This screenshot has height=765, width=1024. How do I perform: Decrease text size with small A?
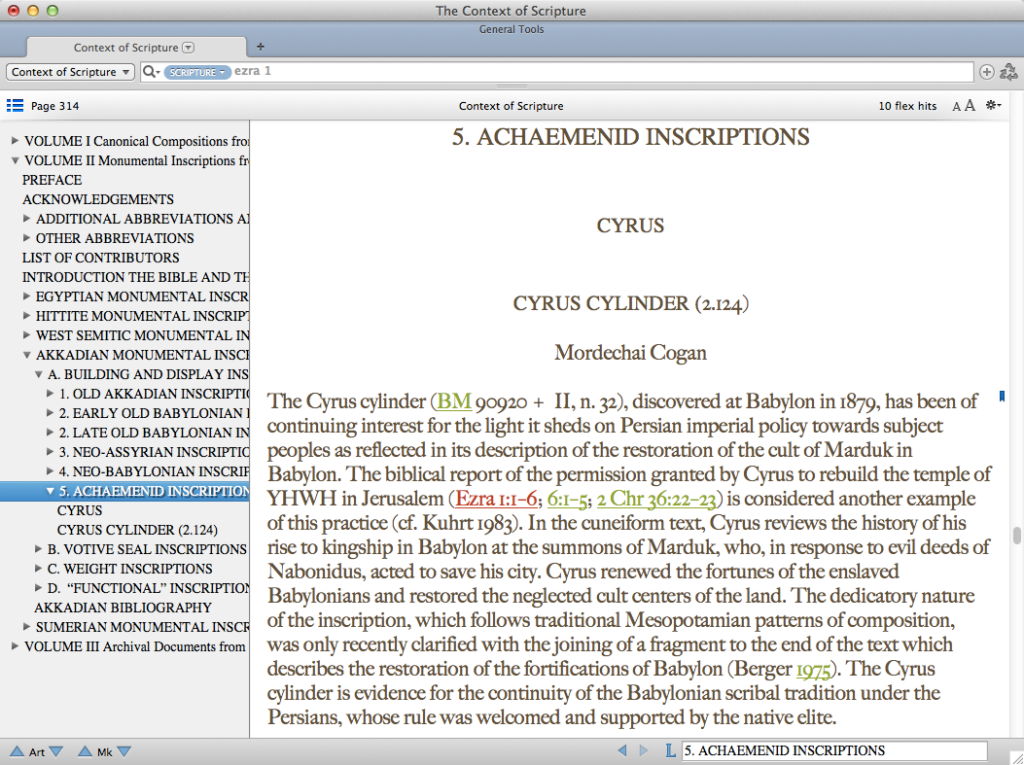957,107
